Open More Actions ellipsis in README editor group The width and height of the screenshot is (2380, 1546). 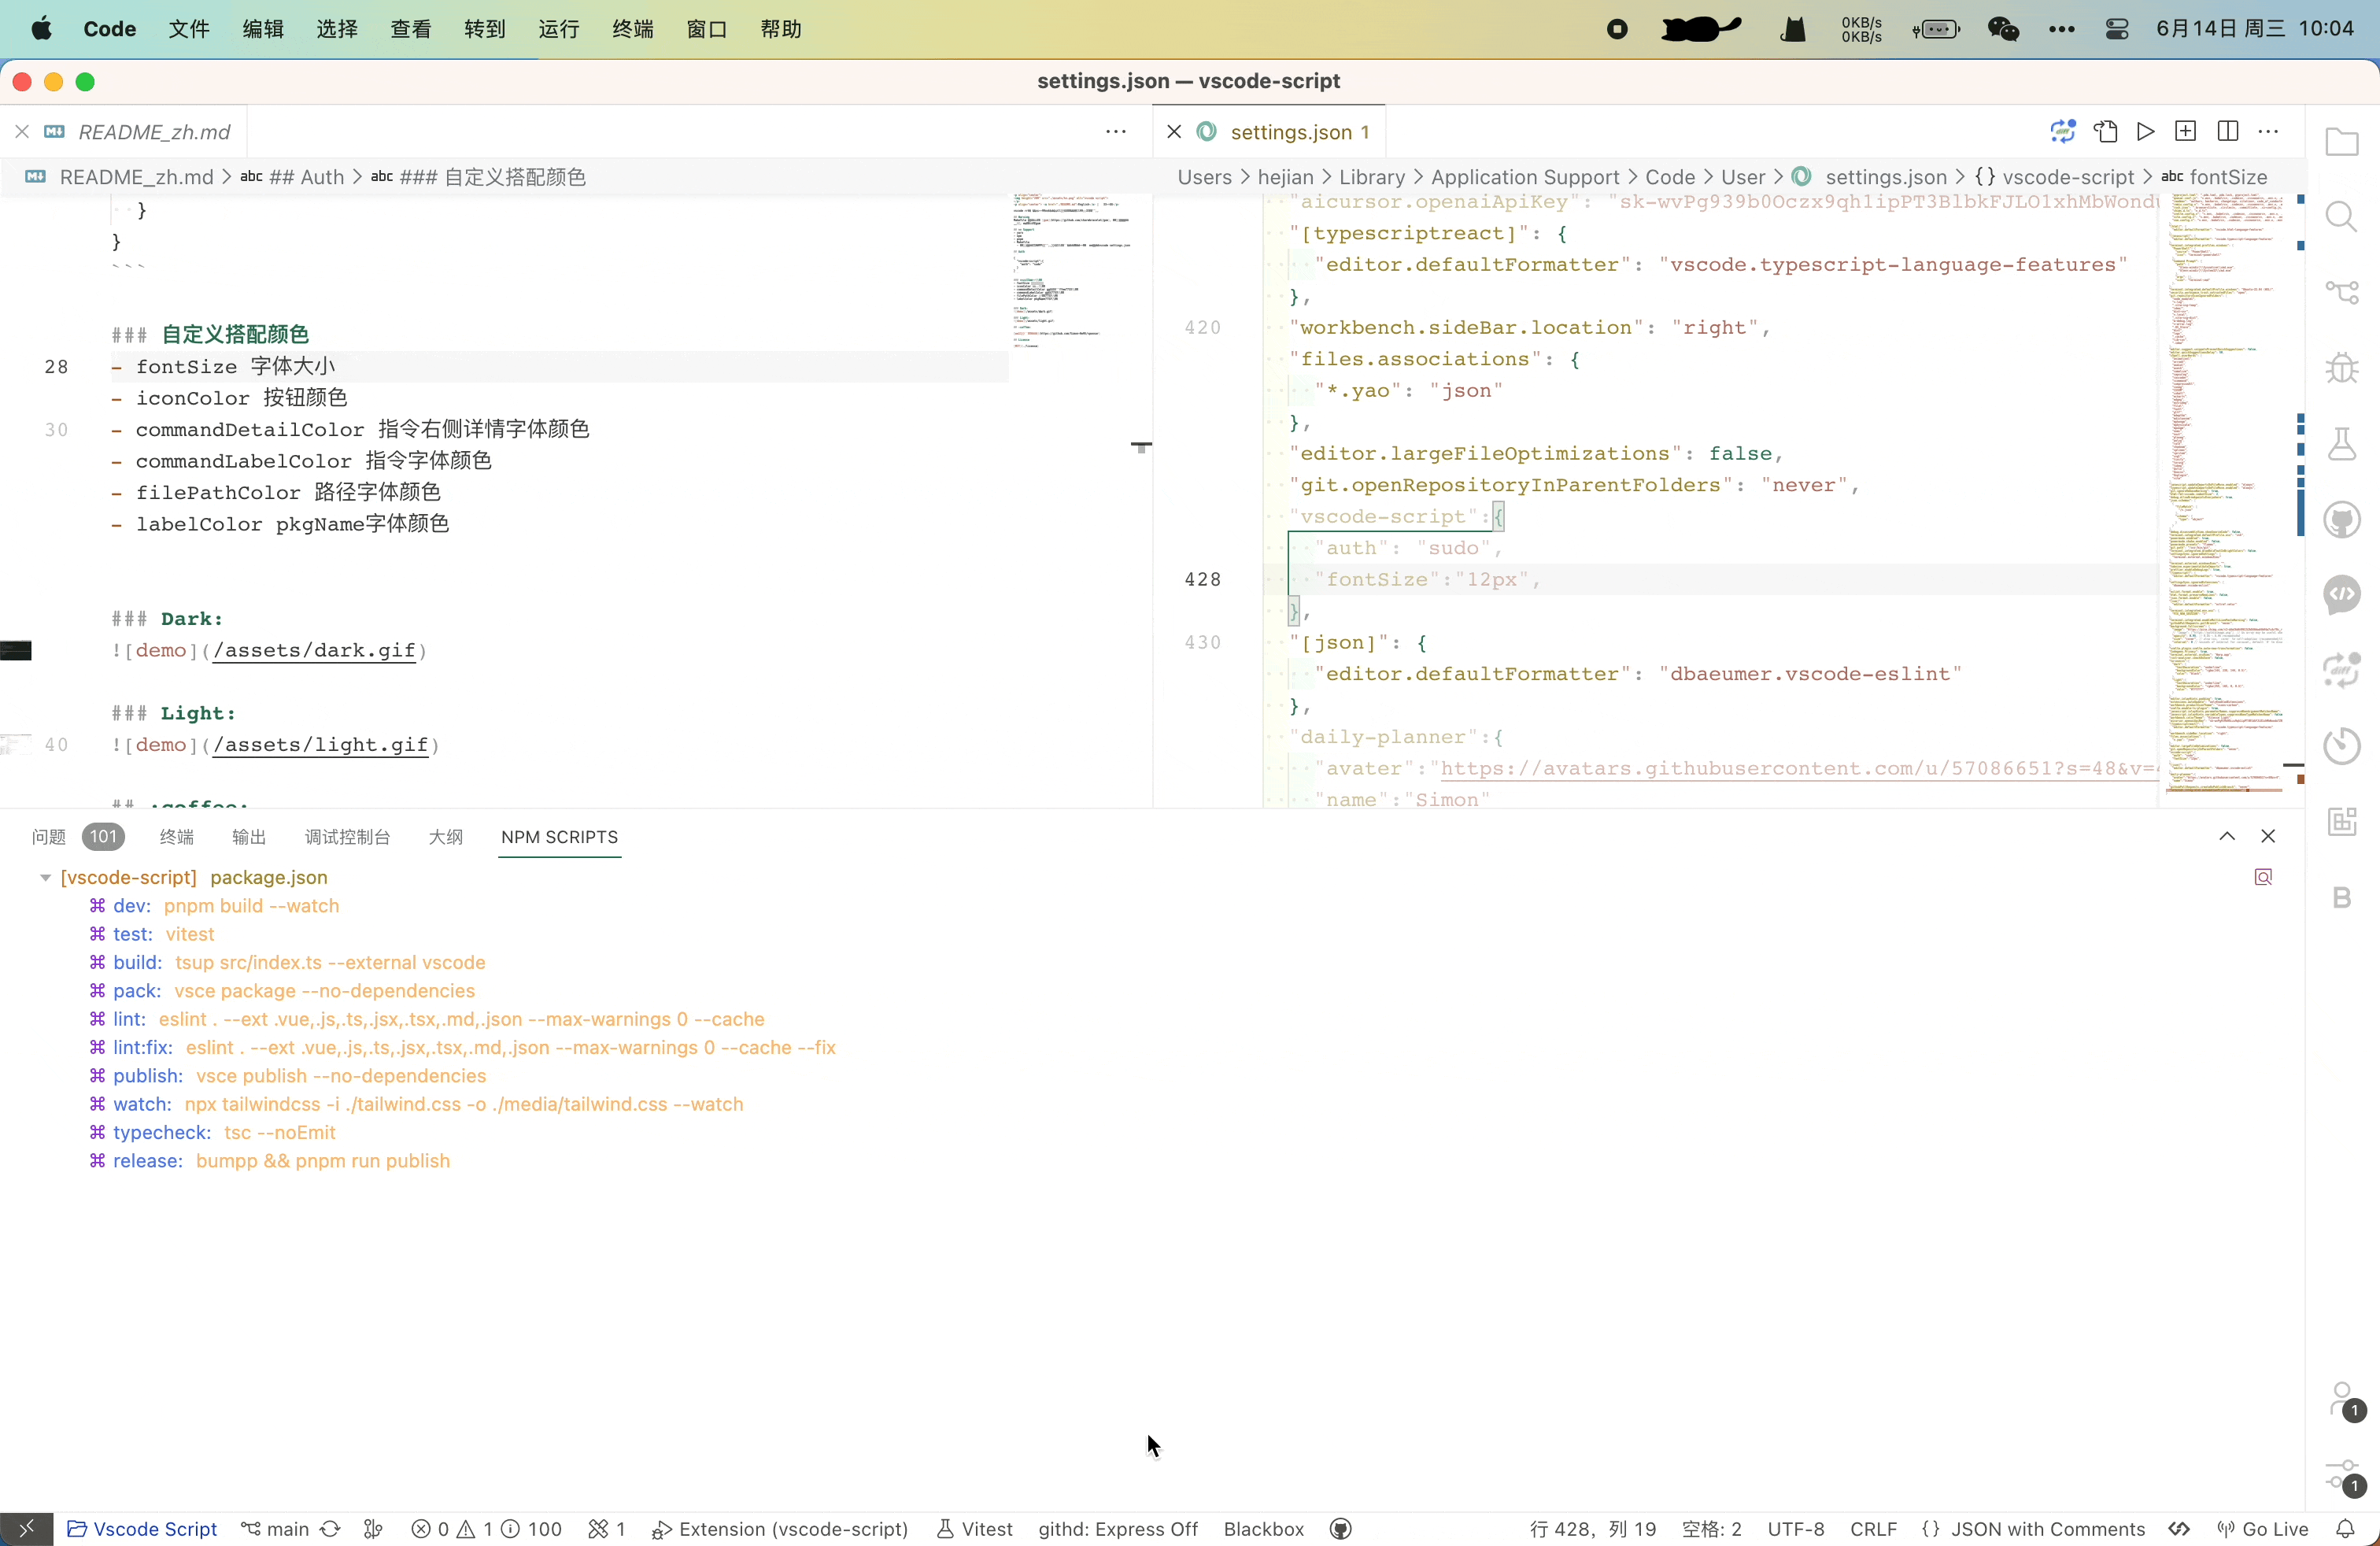point(1116,131)
